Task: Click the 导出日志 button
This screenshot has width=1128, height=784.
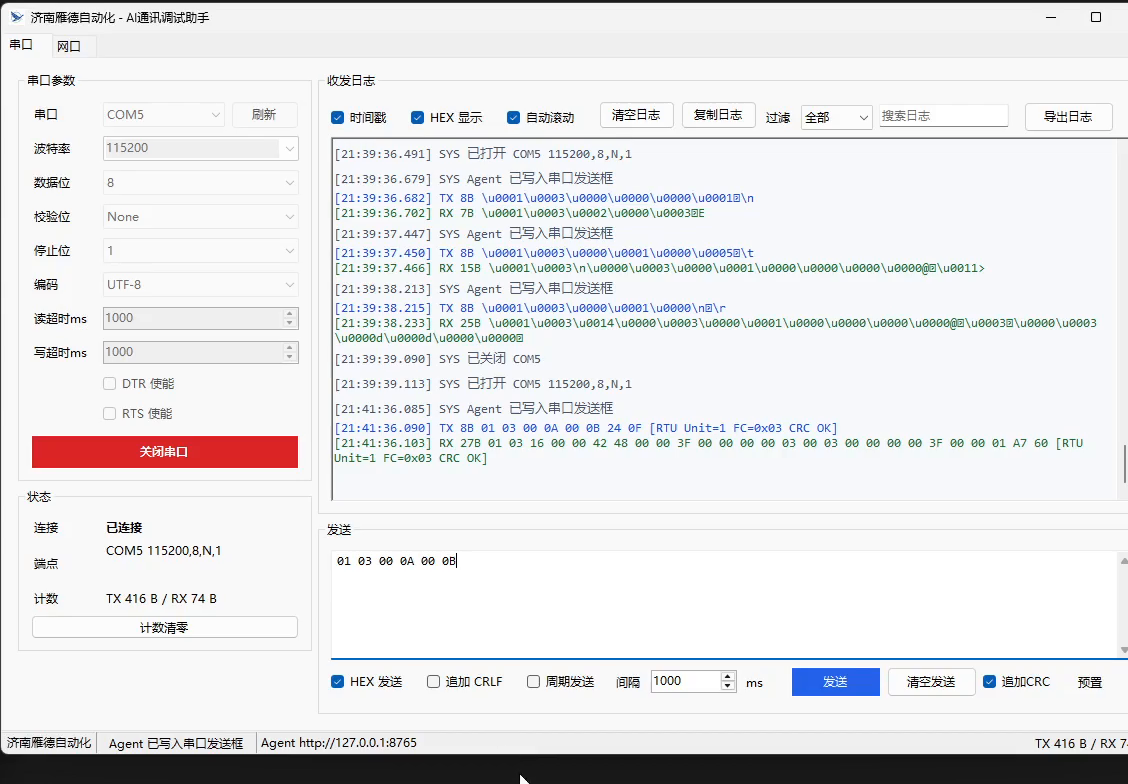Action: (1068, 117)
